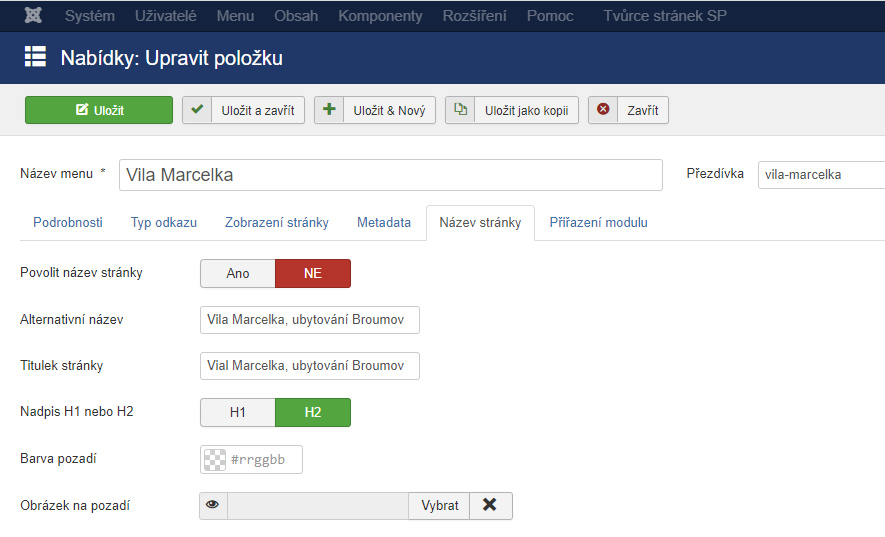This screenshot has width=885, height=537.
Task: Open the Barva pozadí color picker swatch
Action: point(215,460)
